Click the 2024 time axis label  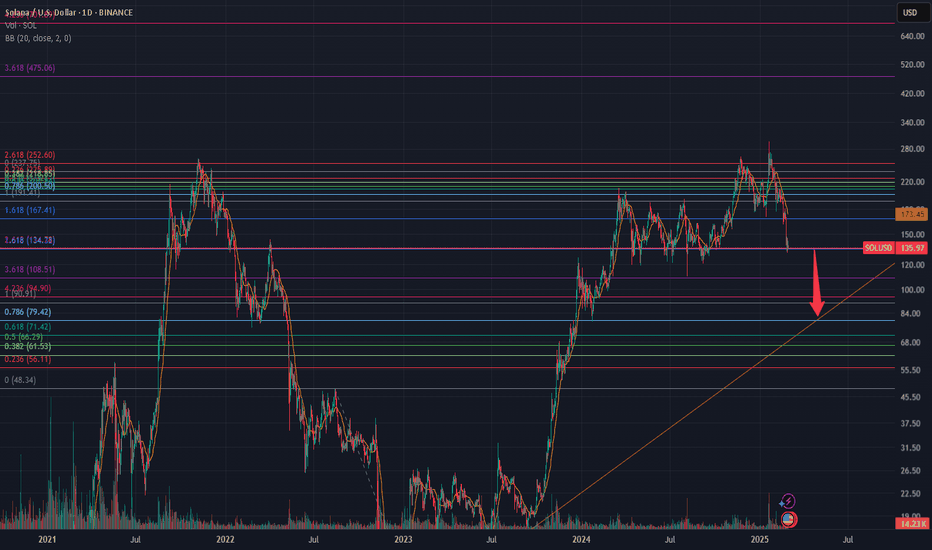pos(581,539)
